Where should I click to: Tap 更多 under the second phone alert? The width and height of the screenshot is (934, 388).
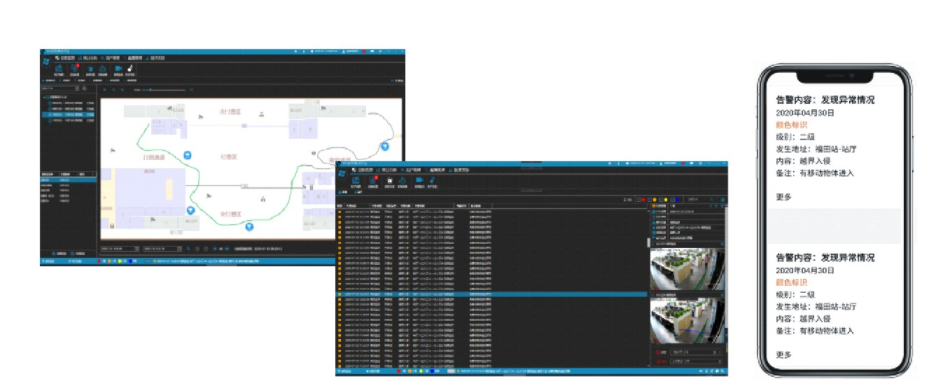point(784,355)
